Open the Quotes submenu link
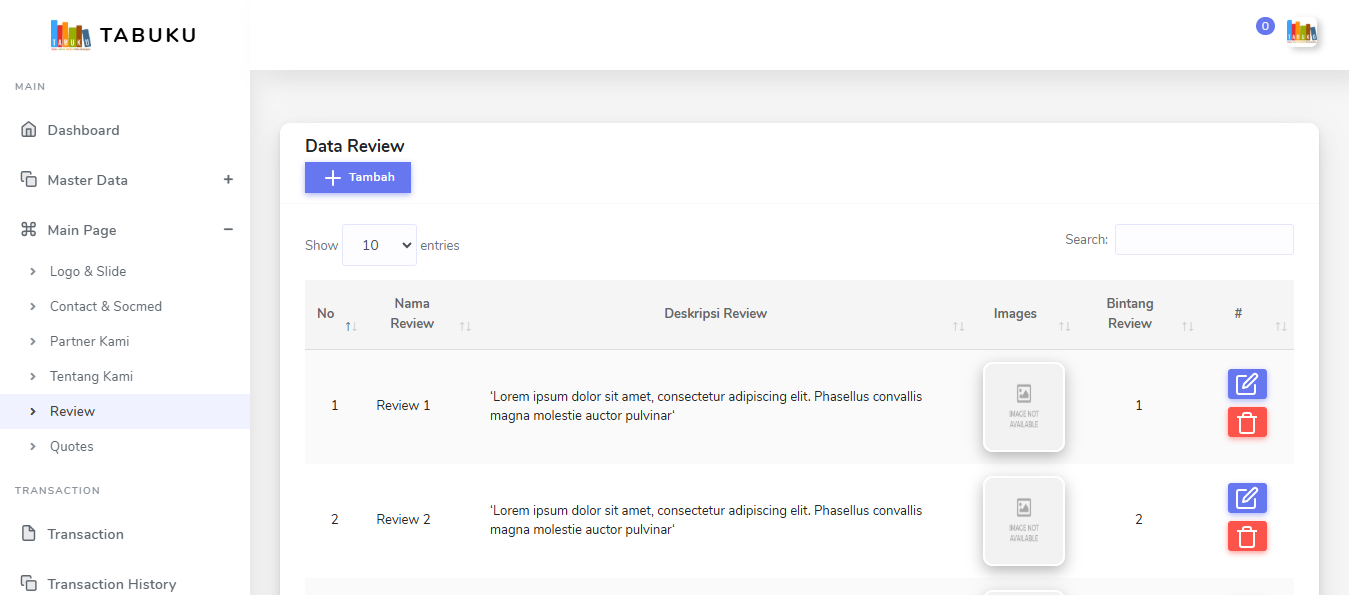 (x=72, y=446)
